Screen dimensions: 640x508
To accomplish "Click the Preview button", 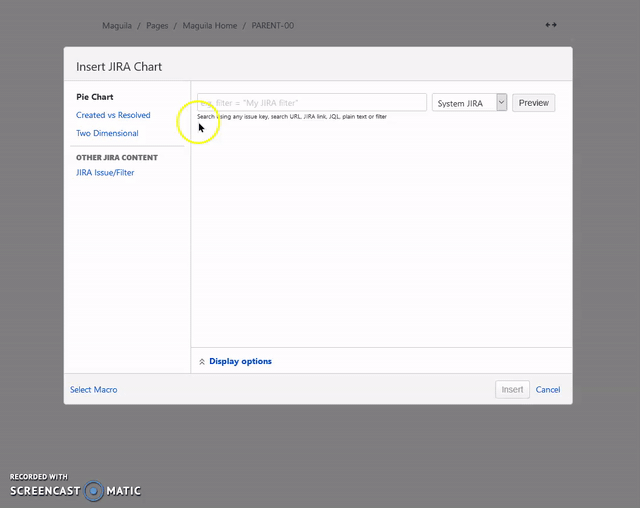I will coord(533,103).
